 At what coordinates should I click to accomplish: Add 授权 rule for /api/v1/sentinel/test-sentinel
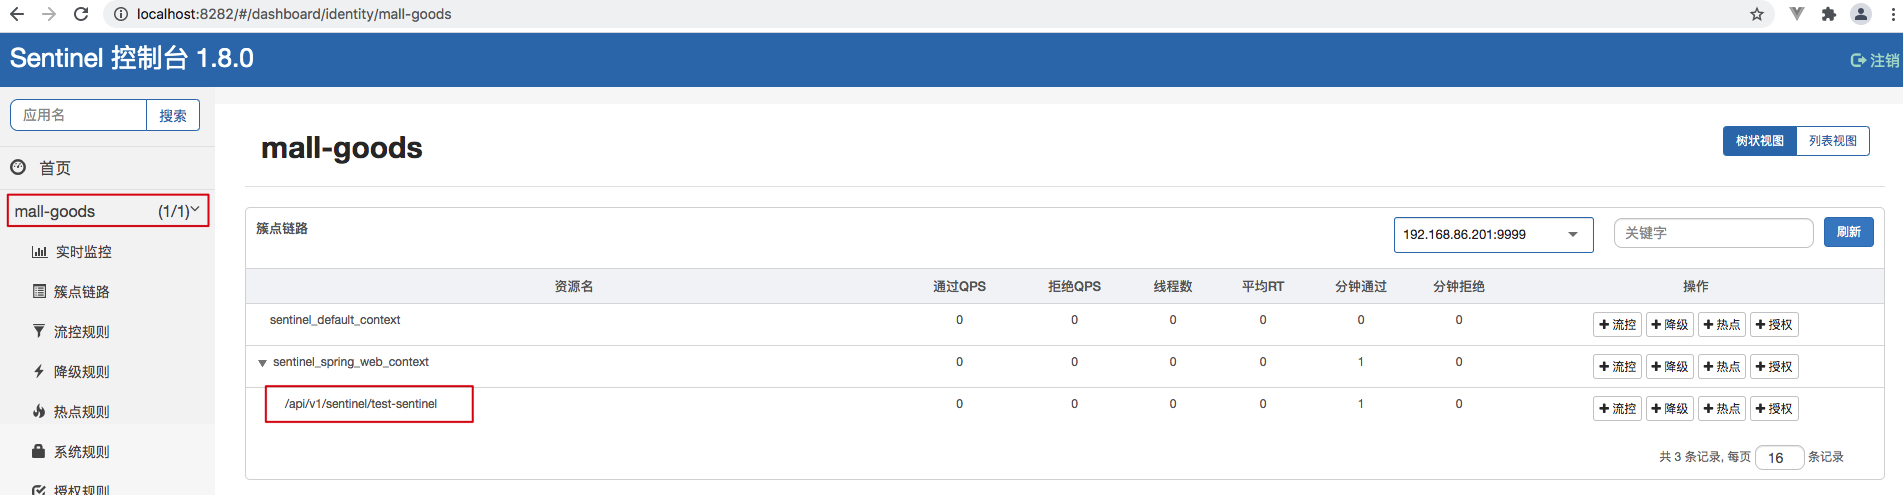[1773, 409]
